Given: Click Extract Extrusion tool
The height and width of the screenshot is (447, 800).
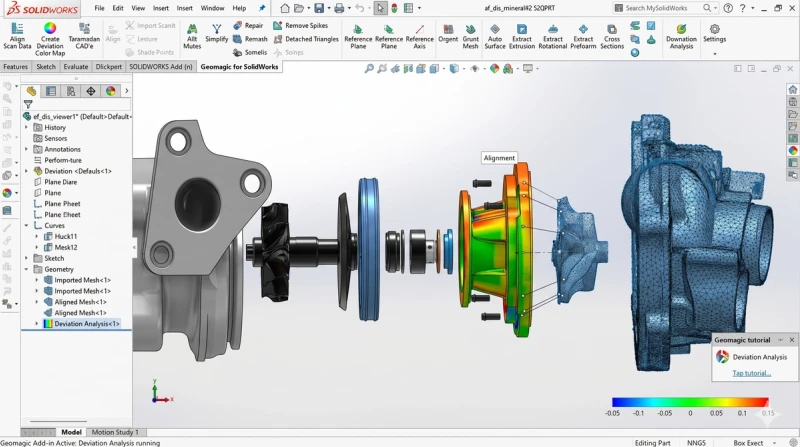Looking at the screenshot, I should tap(522, 36).
